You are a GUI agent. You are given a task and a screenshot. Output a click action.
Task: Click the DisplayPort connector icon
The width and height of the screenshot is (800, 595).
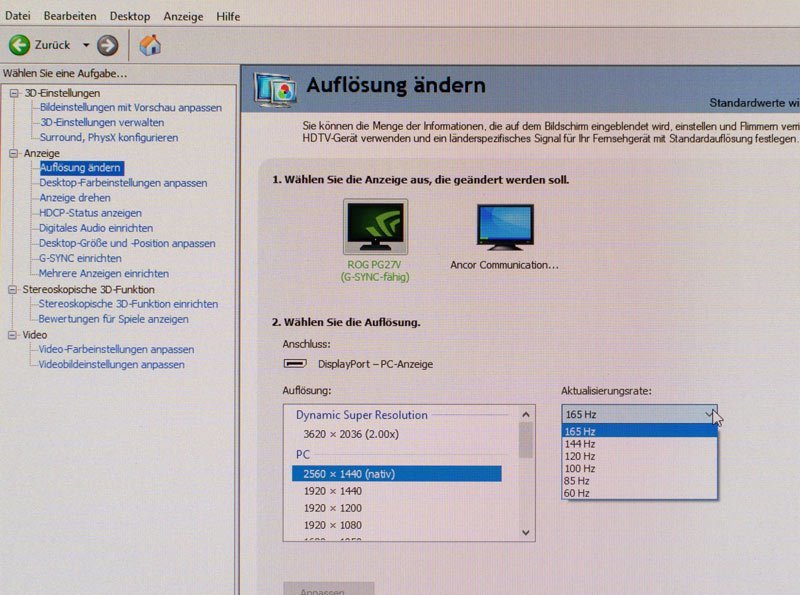295,363
